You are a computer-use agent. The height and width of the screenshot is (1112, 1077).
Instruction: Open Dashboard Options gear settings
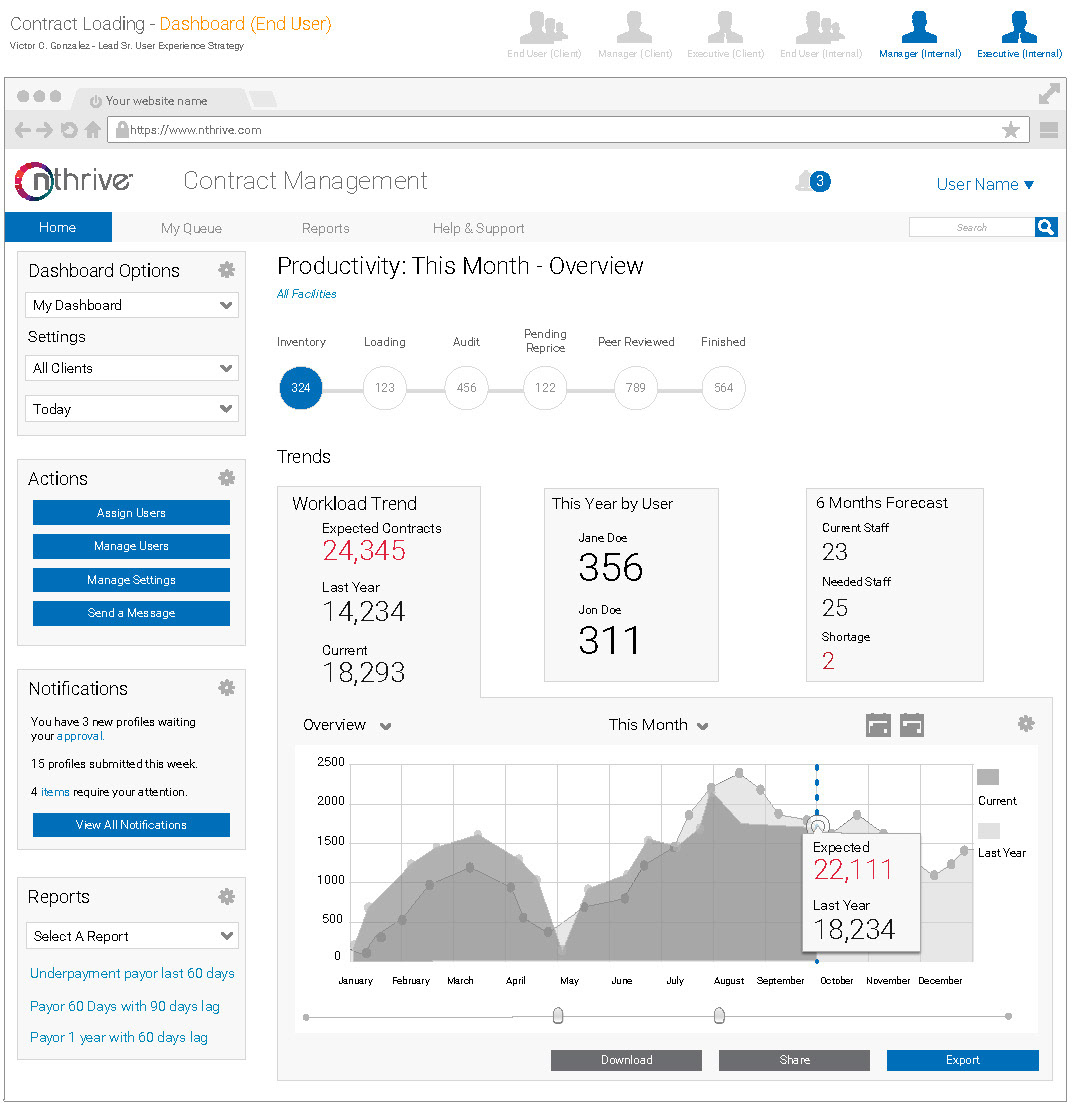click(227, 270)
